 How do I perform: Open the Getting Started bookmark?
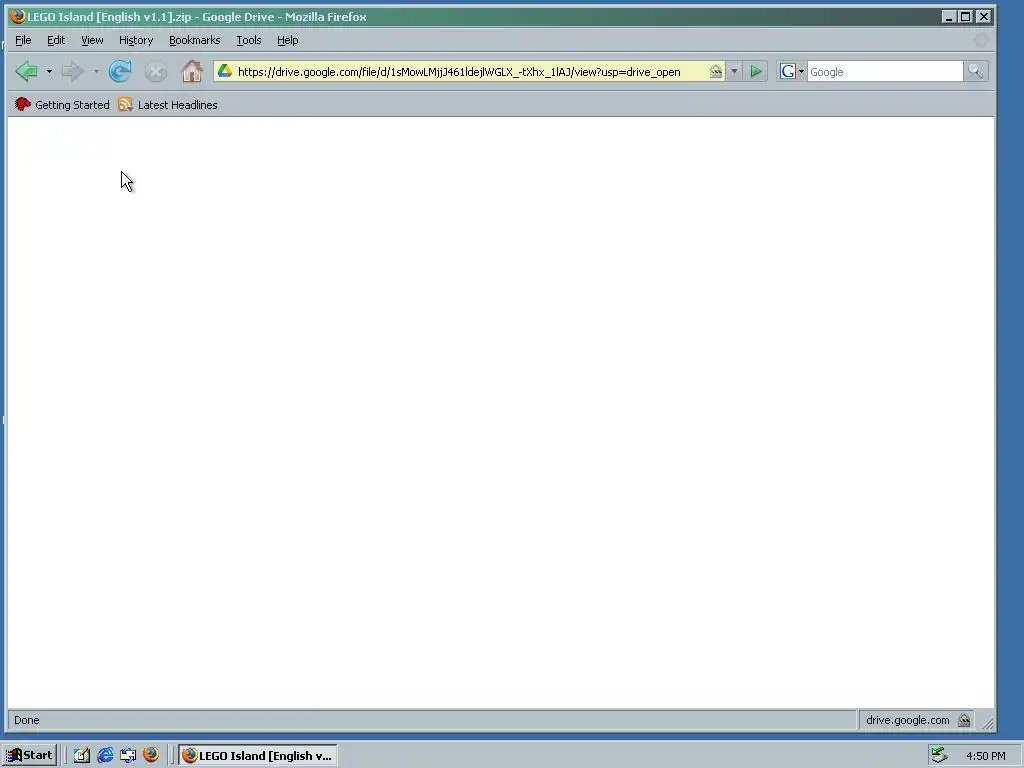[62, 104]
